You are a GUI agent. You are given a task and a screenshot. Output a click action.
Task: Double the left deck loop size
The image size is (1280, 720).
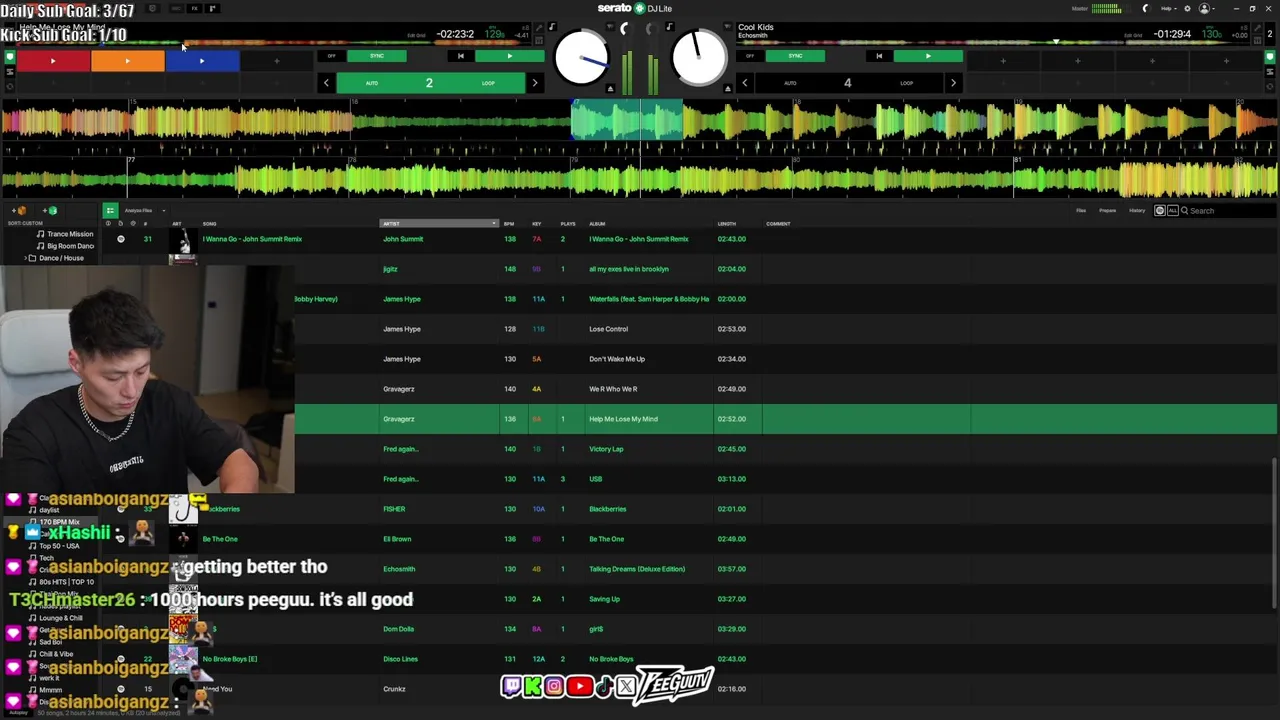(535, 83)
